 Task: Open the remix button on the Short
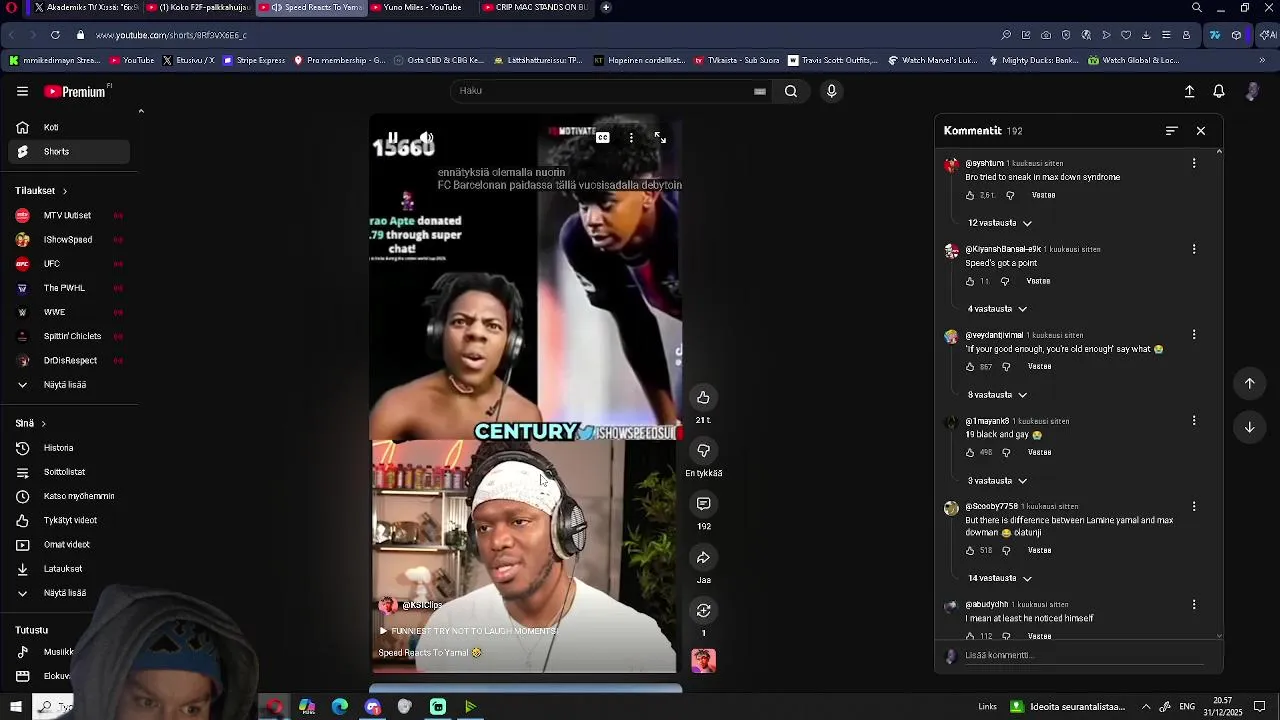pyautogui.click(x=703, y=611)
